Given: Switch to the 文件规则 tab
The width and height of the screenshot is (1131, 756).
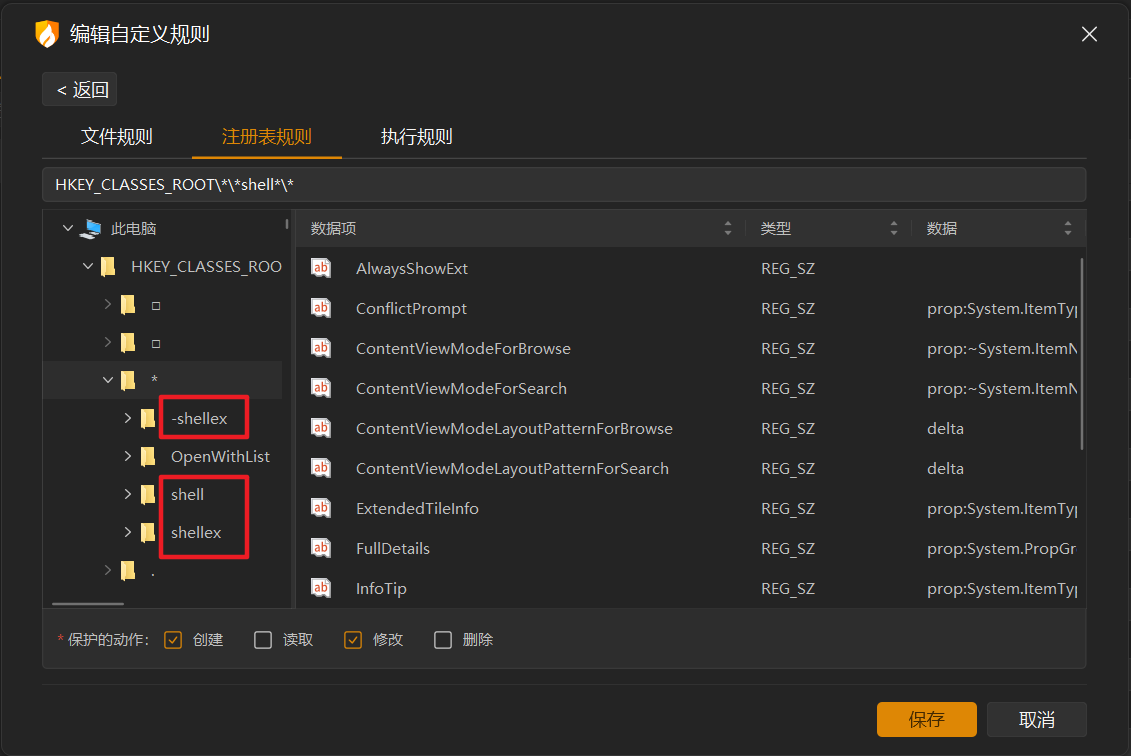Looking at the screenshot, I should tap(117, 137).
